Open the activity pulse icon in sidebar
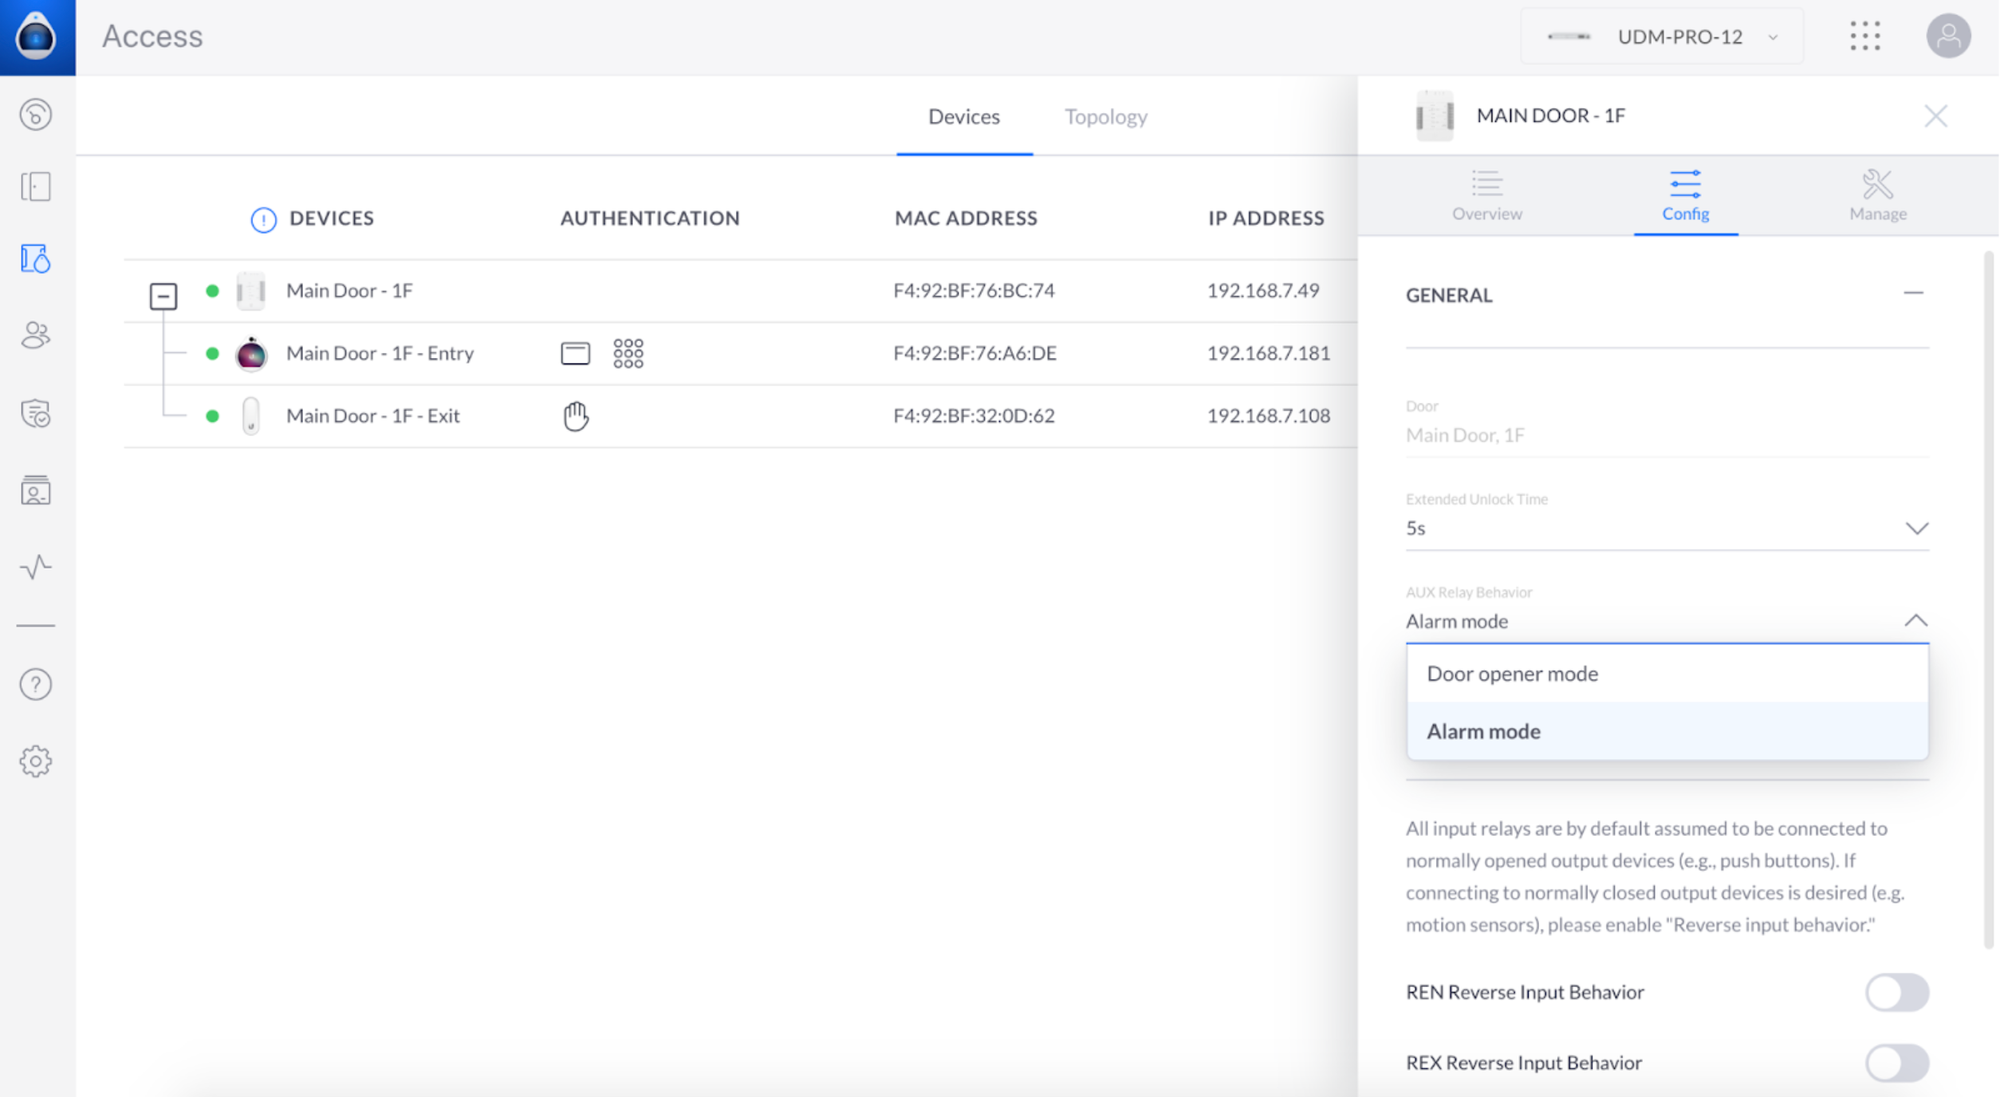 tap(36, 567)
